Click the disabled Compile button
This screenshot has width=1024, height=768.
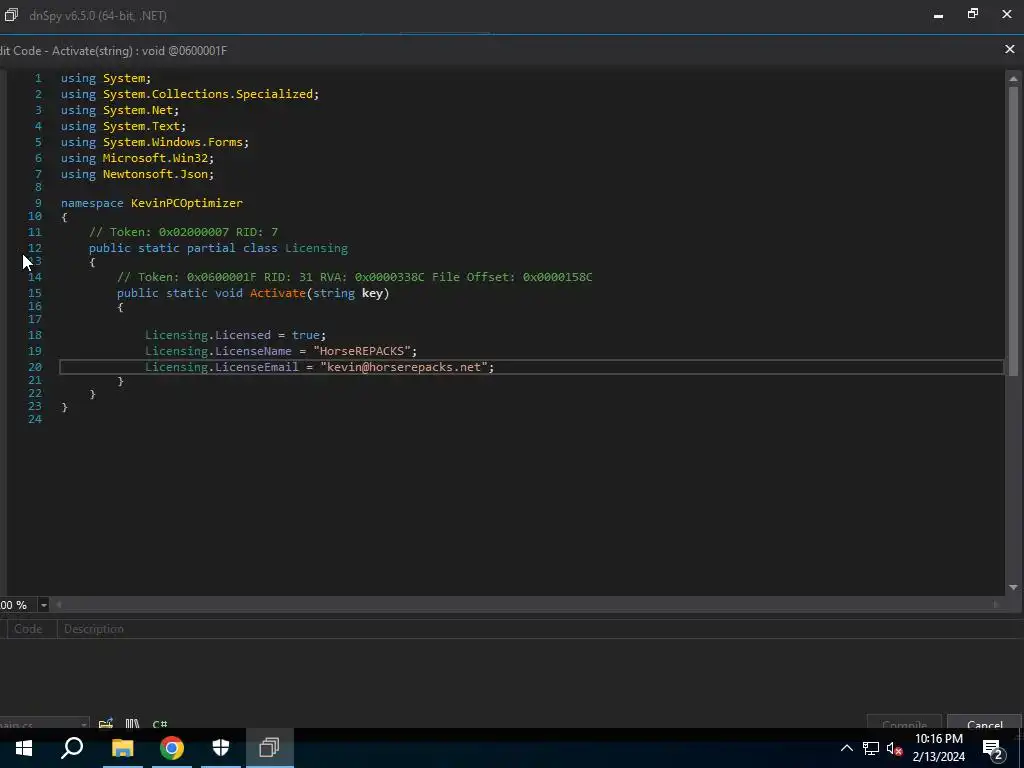point(904,723)
